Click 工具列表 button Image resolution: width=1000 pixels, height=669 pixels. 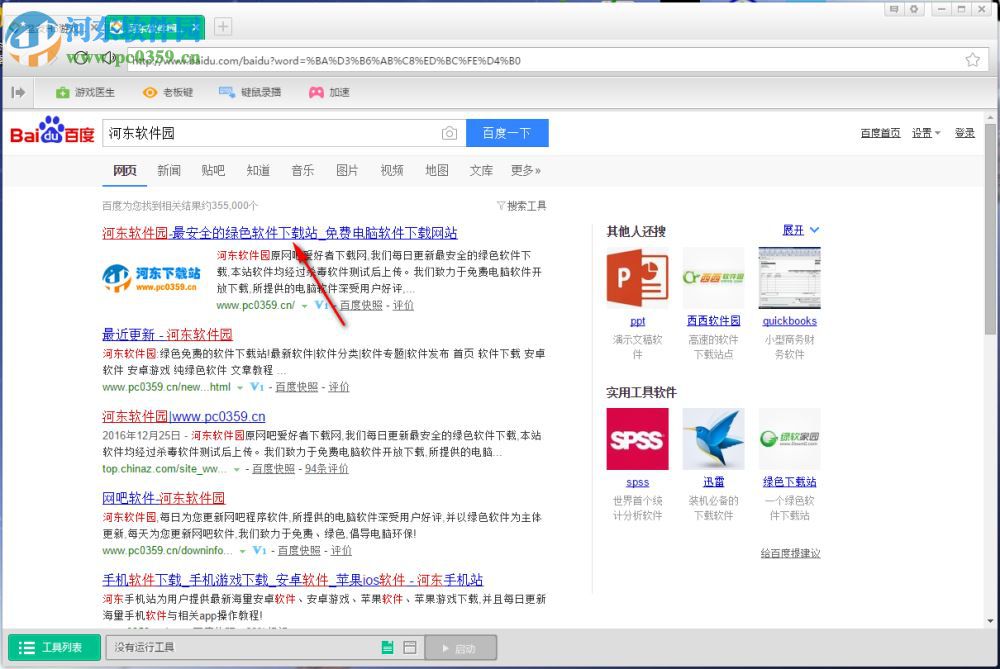coord(54,647)
